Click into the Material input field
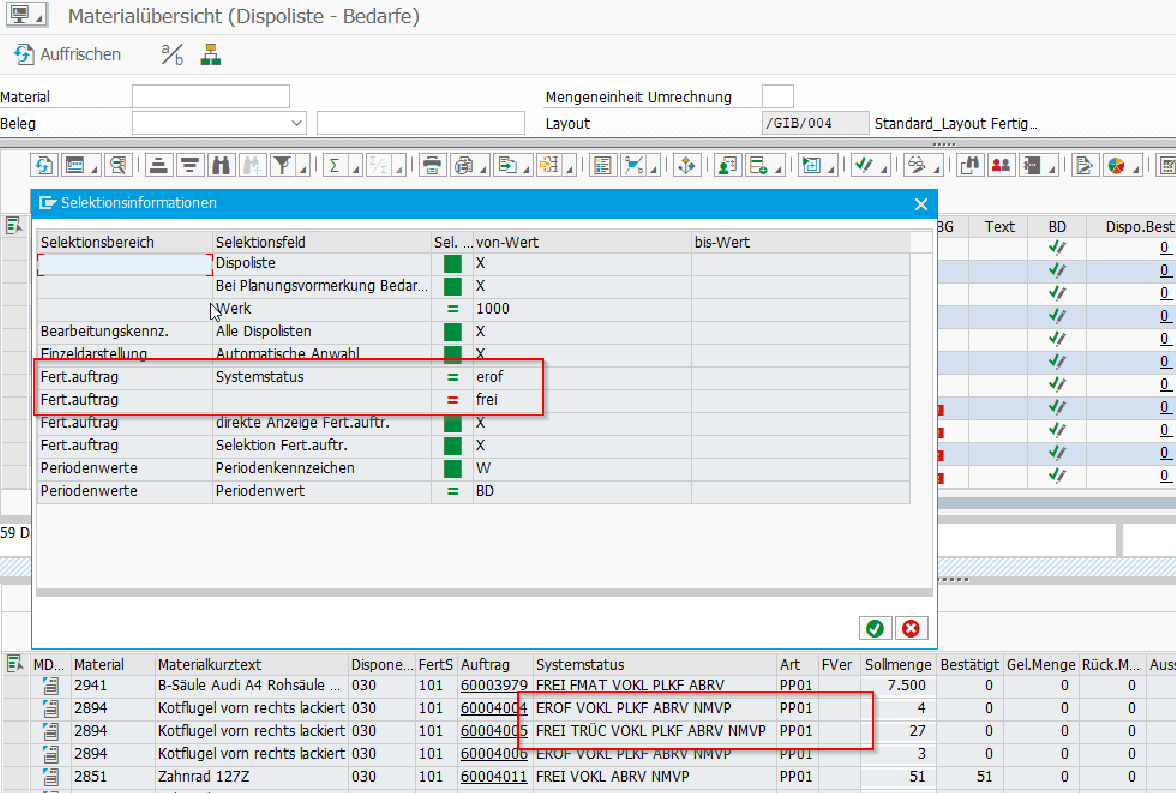This screenshot has width=1176, height=793. pyautogui.click(x=210, y=97)
